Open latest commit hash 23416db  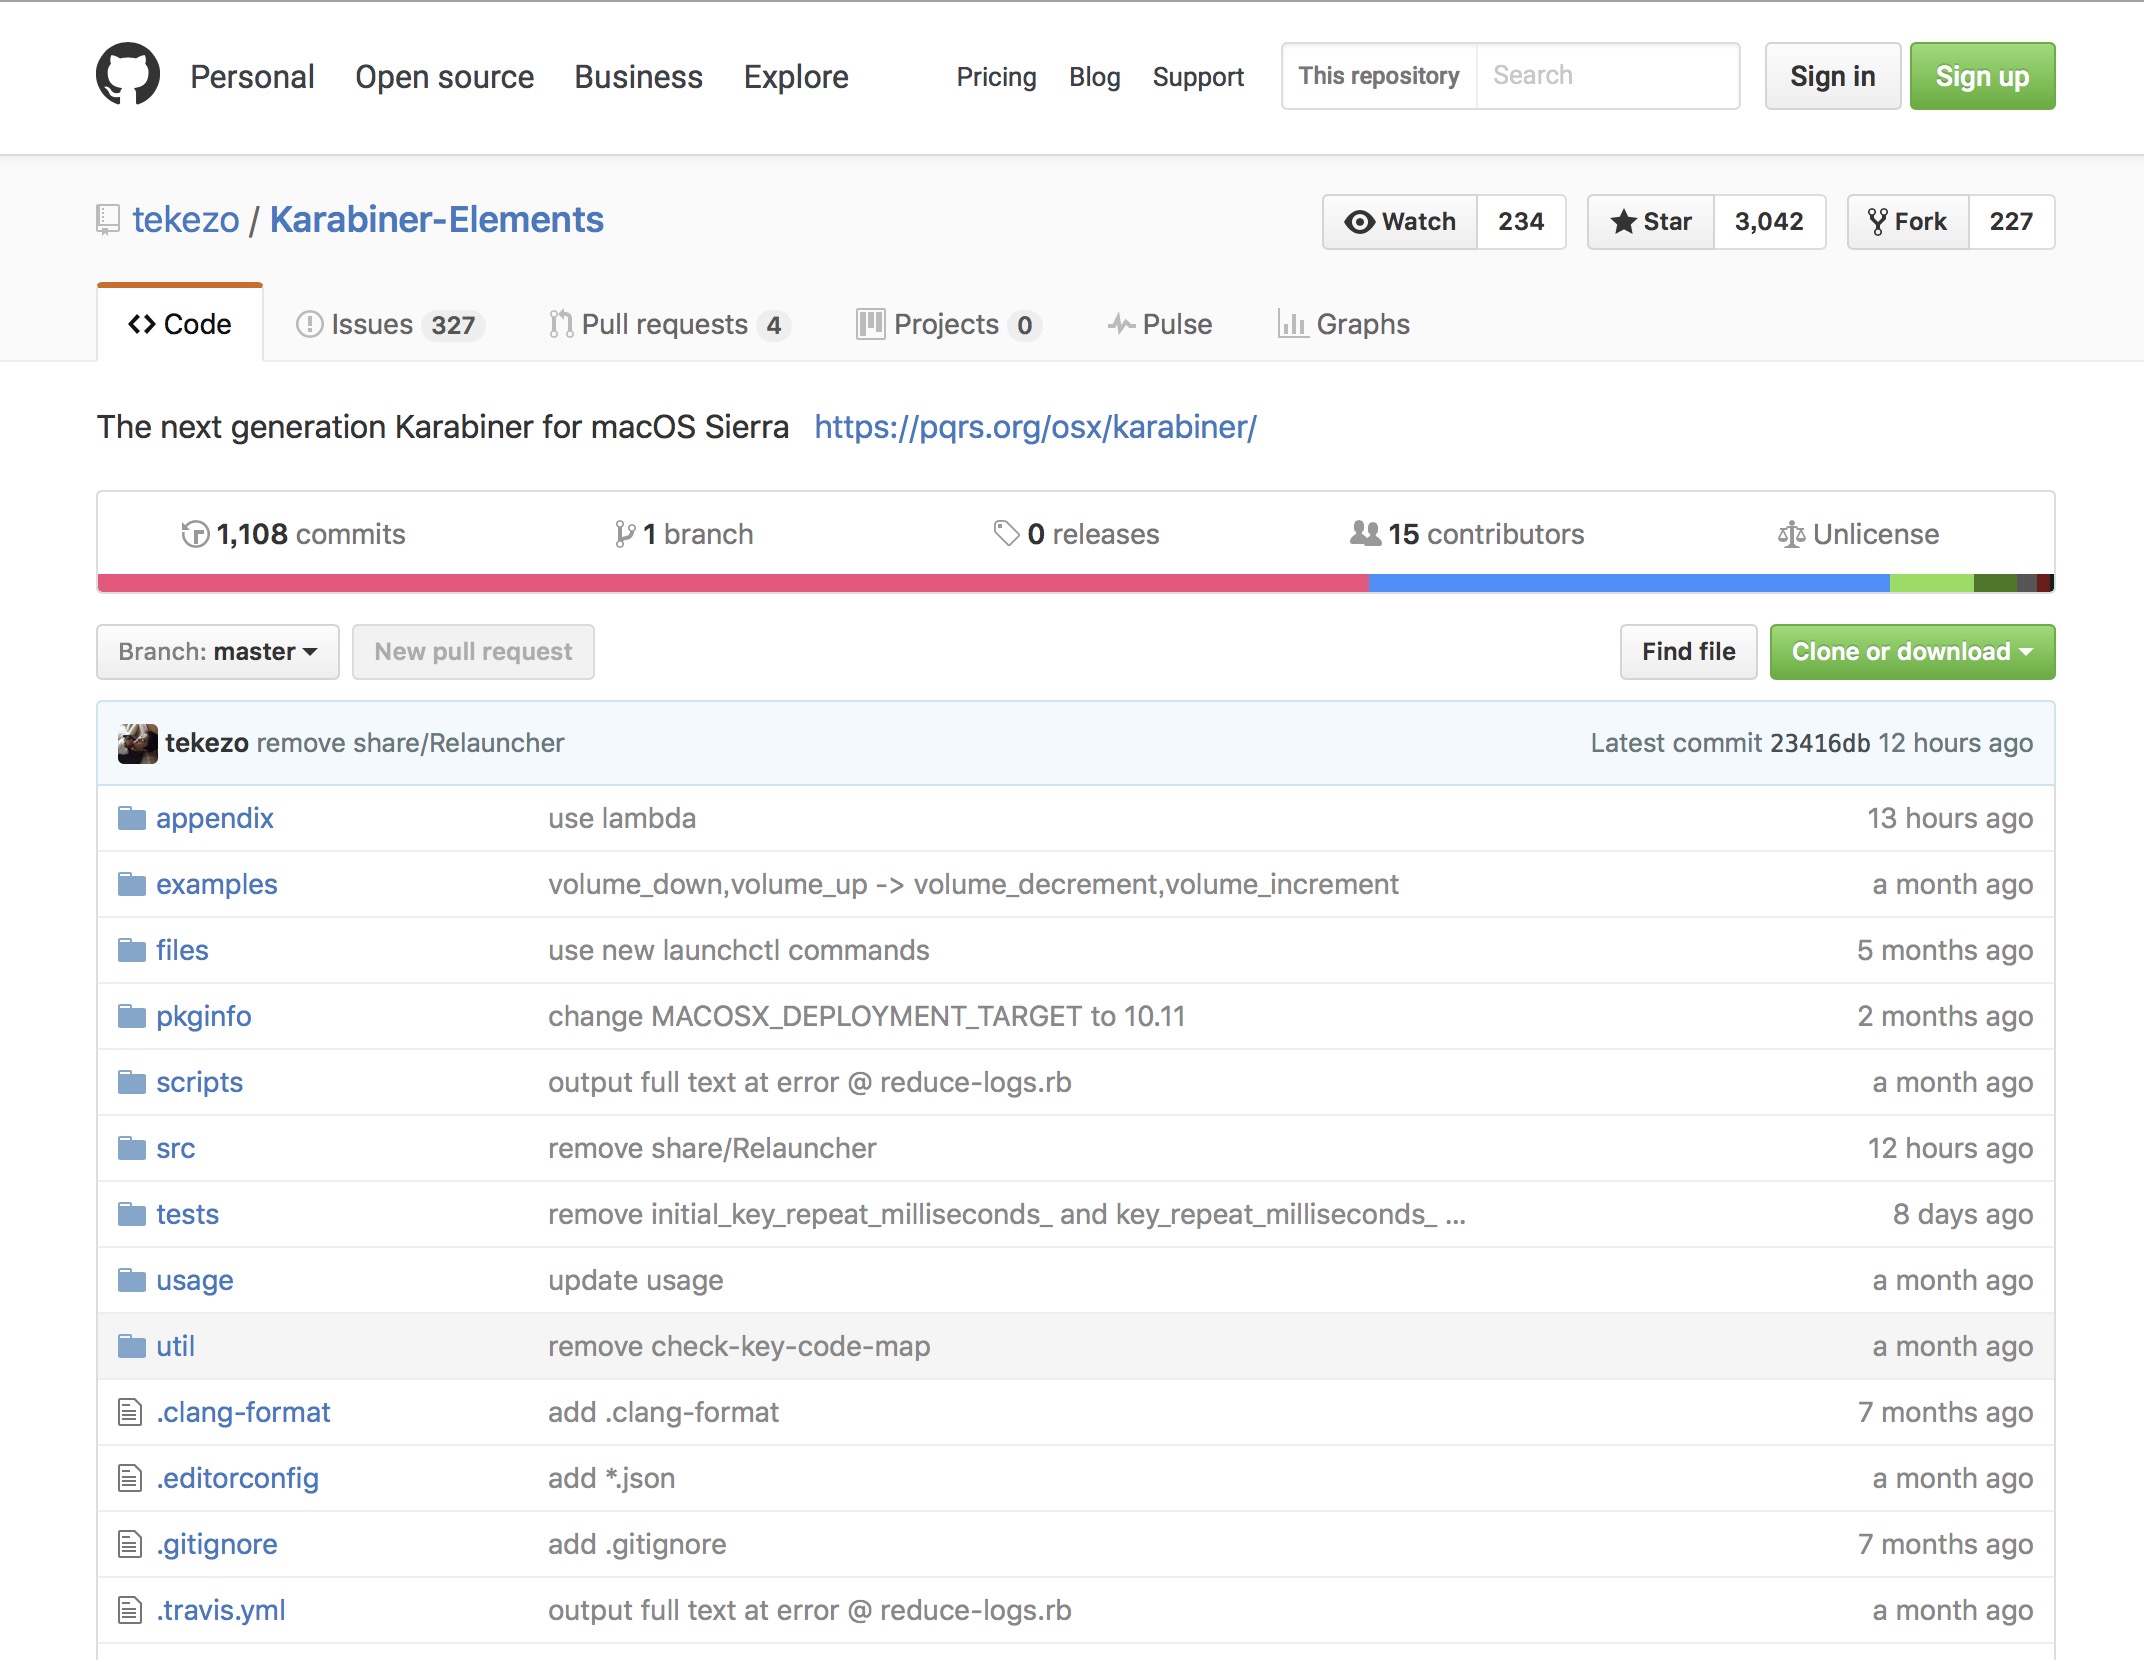[x=1819, y=743]
